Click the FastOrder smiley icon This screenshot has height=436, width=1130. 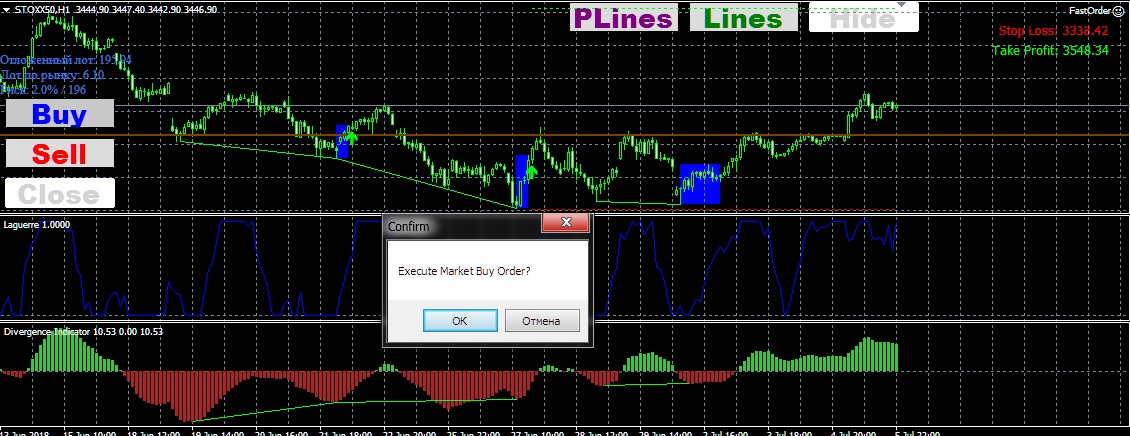1117,10
